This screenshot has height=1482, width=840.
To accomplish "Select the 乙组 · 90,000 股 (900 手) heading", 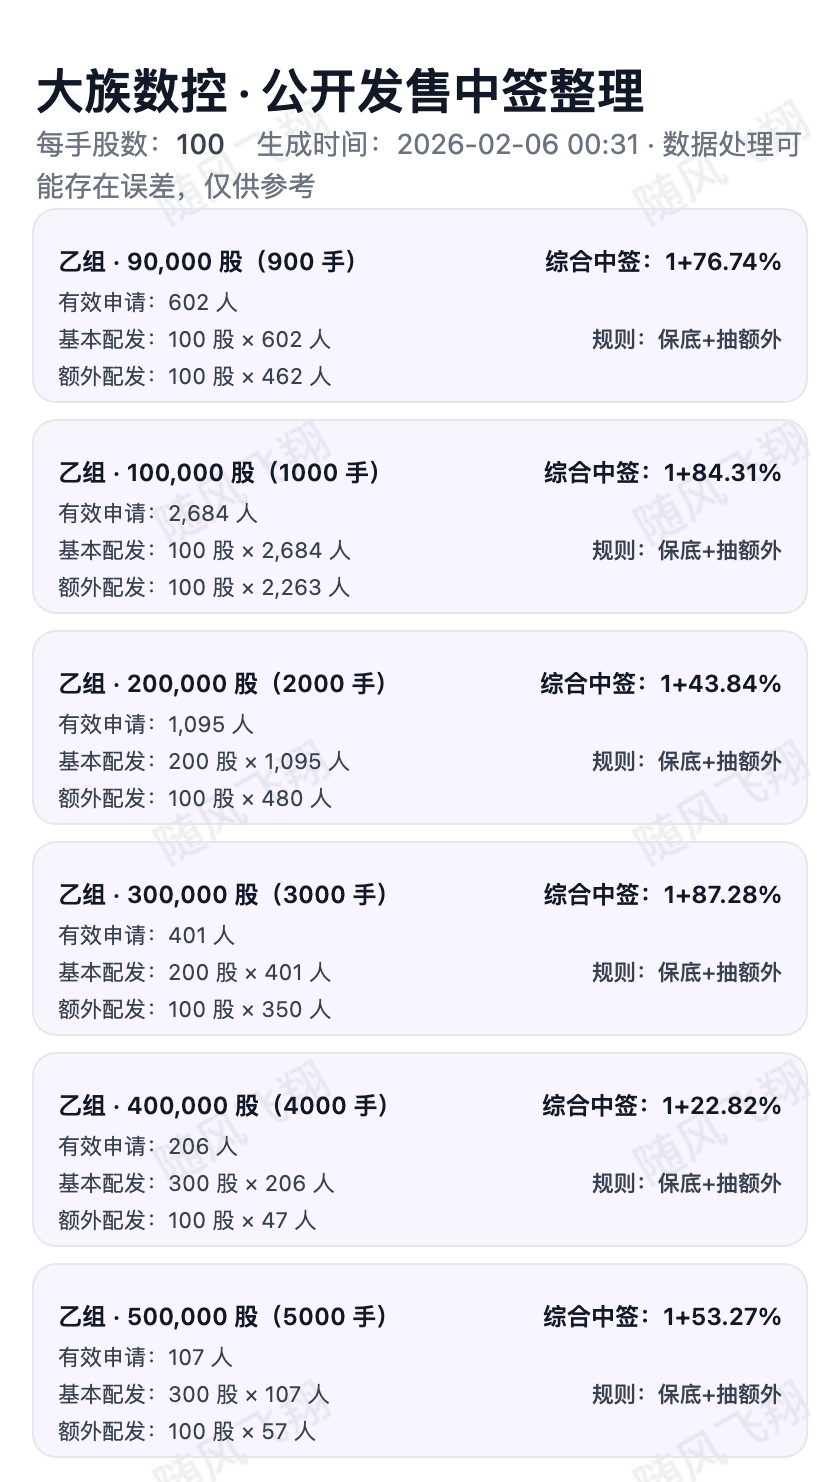I will pos(208,262).
